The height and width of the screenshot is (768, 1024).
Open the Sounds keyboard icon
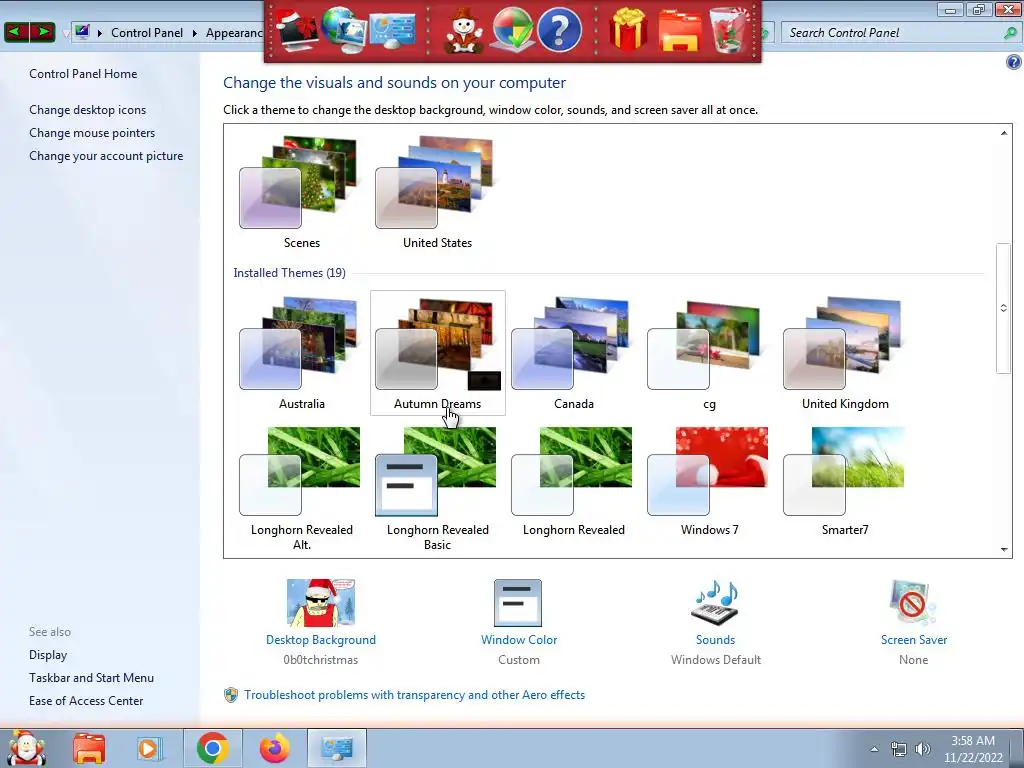(716, 602)
